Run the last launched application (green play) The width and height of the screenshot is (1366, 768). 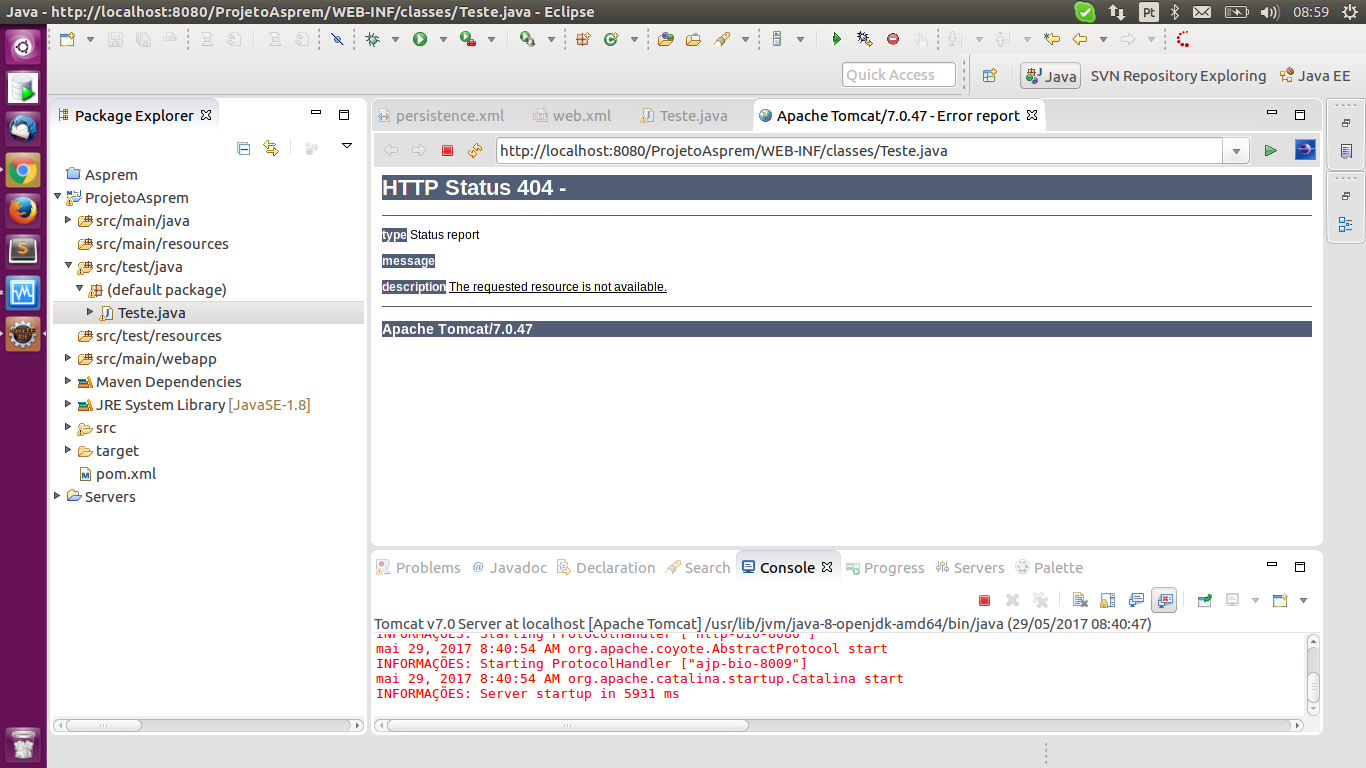[420, 39]
